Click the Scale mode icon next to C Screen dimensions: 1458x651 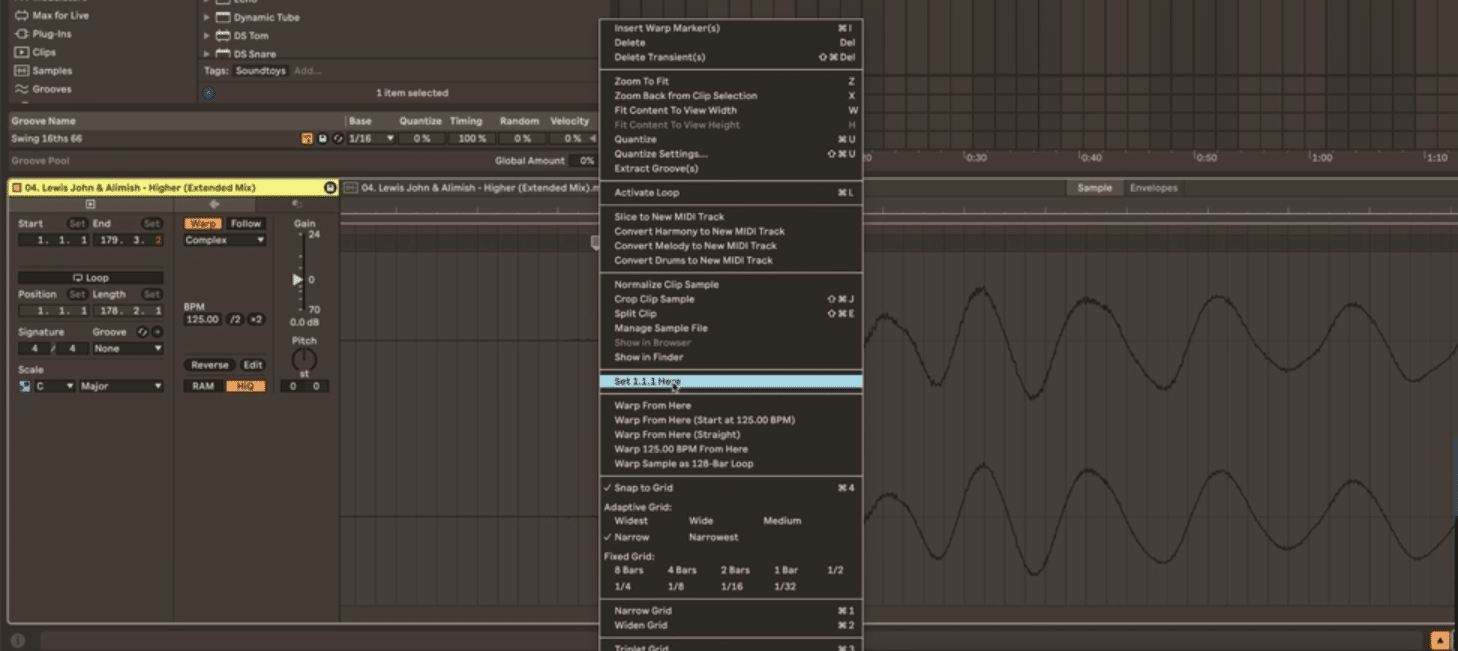click(24, 385)
